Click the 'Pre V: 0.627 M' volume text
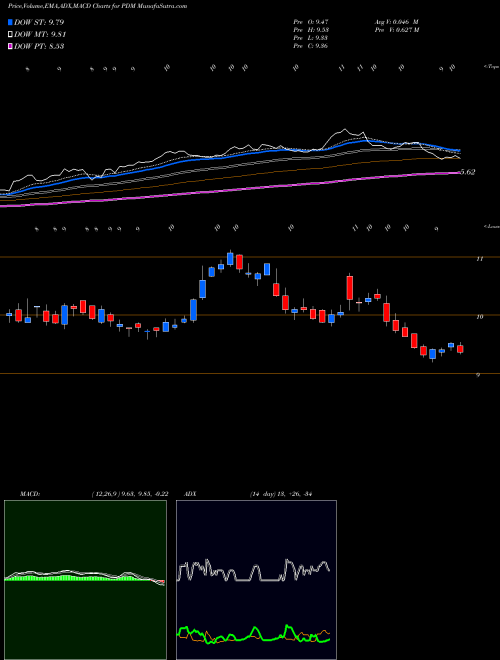 [x=396, y=29]
